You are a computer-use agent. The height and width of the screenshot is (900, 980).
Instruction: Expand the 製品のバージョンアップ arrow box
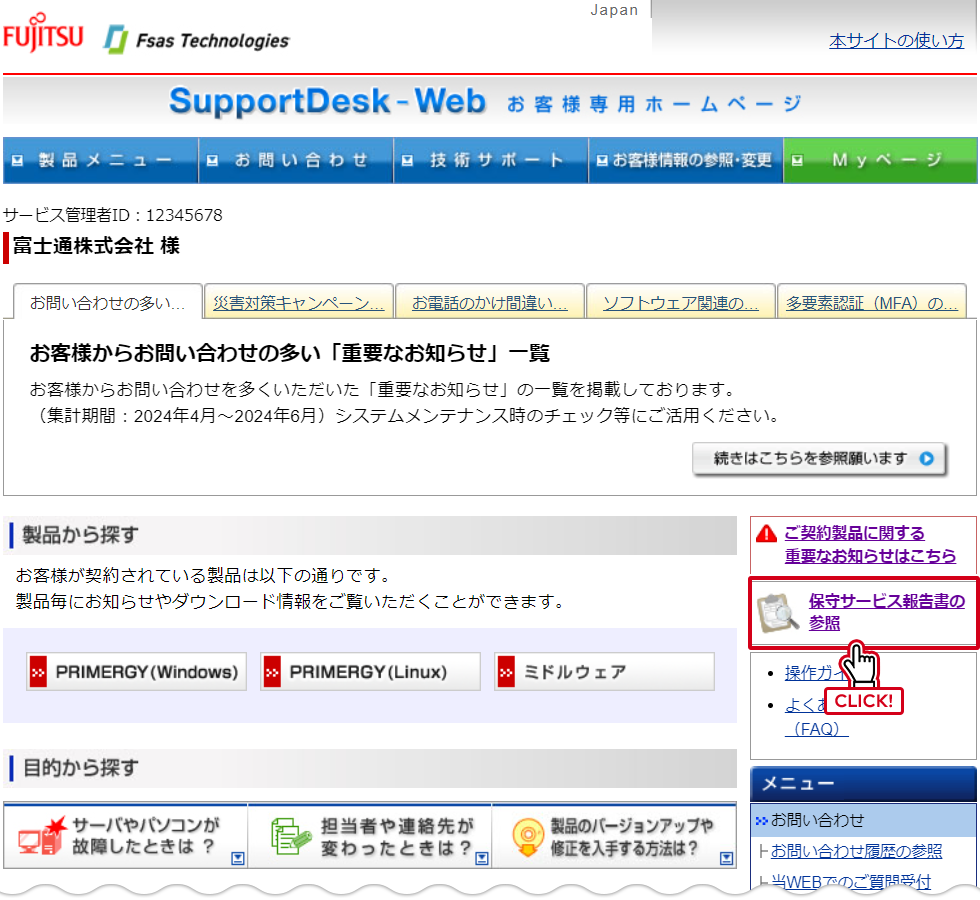coord(726,858)
